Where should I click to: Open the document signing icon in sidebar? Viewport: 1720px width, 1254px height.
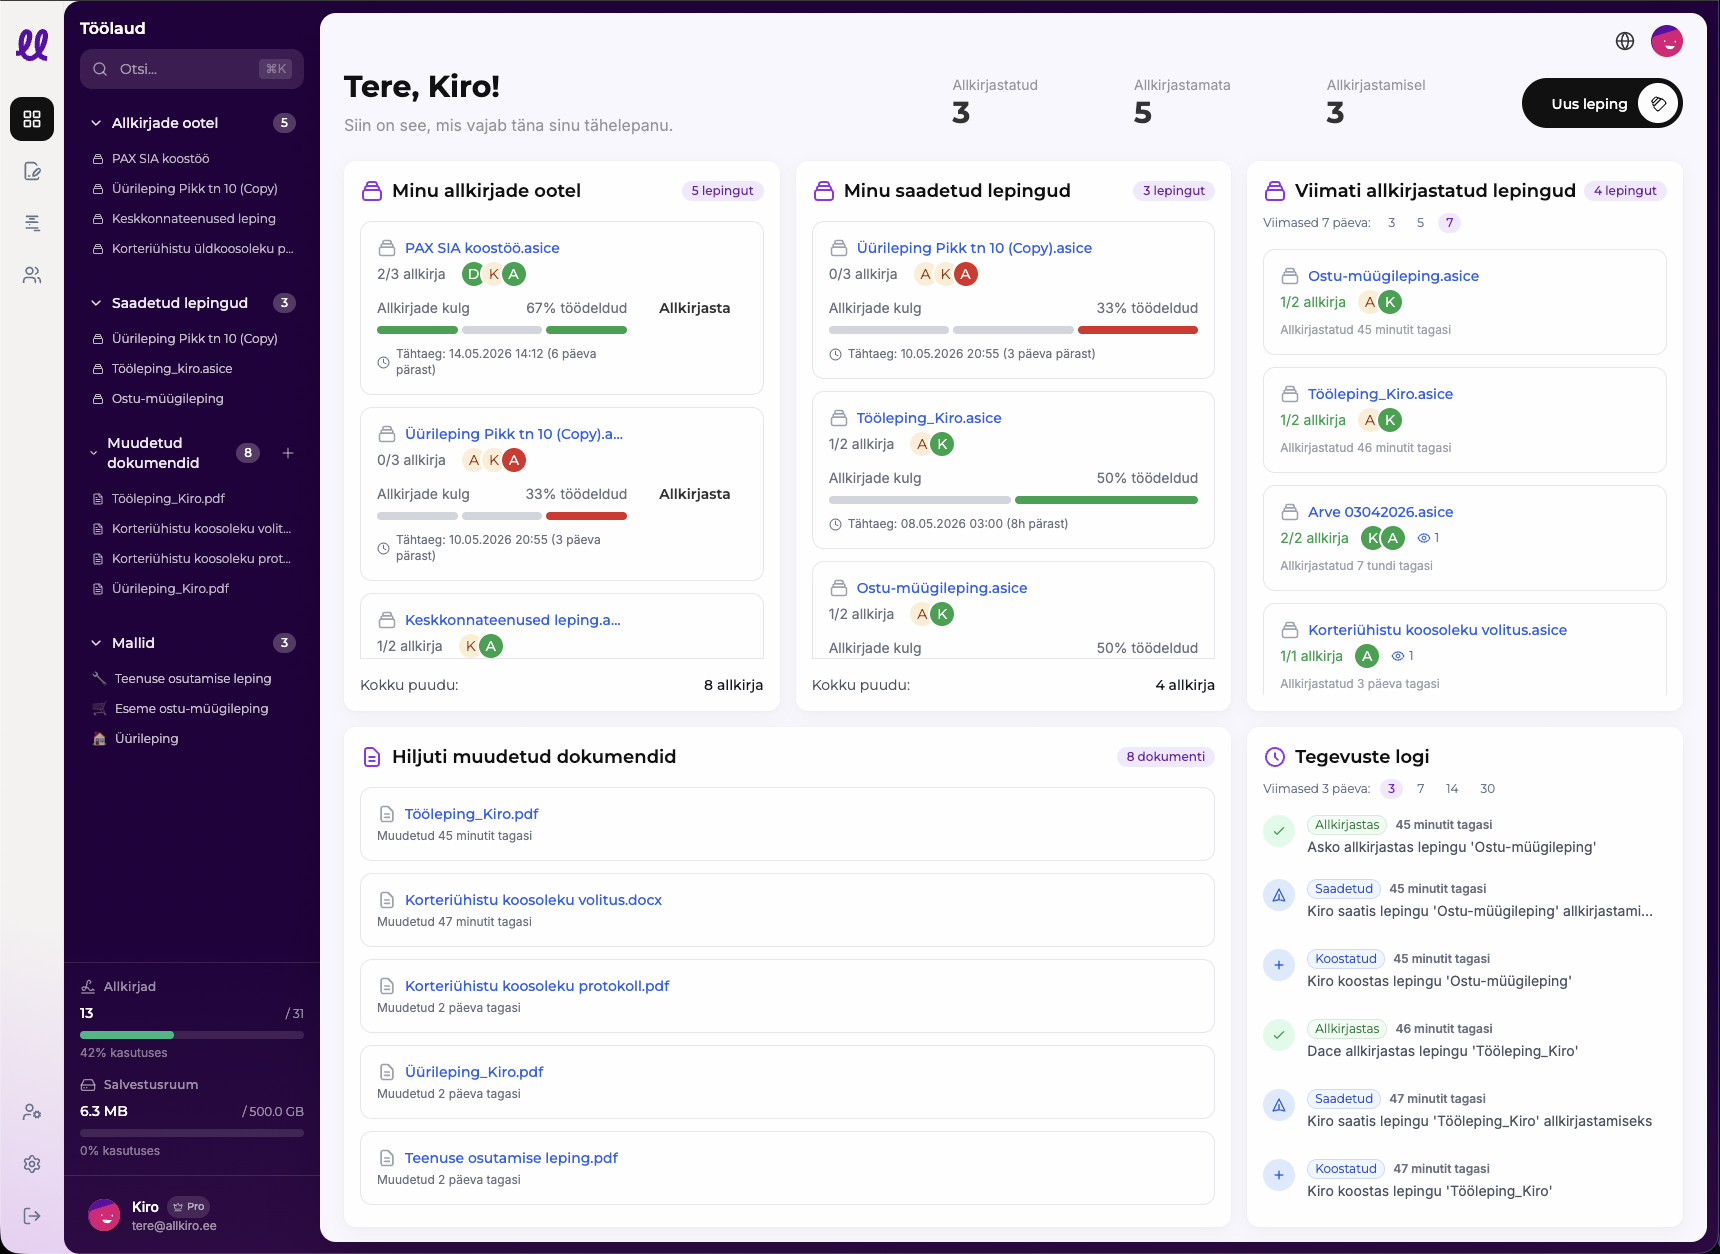click(x=32, y=171)
